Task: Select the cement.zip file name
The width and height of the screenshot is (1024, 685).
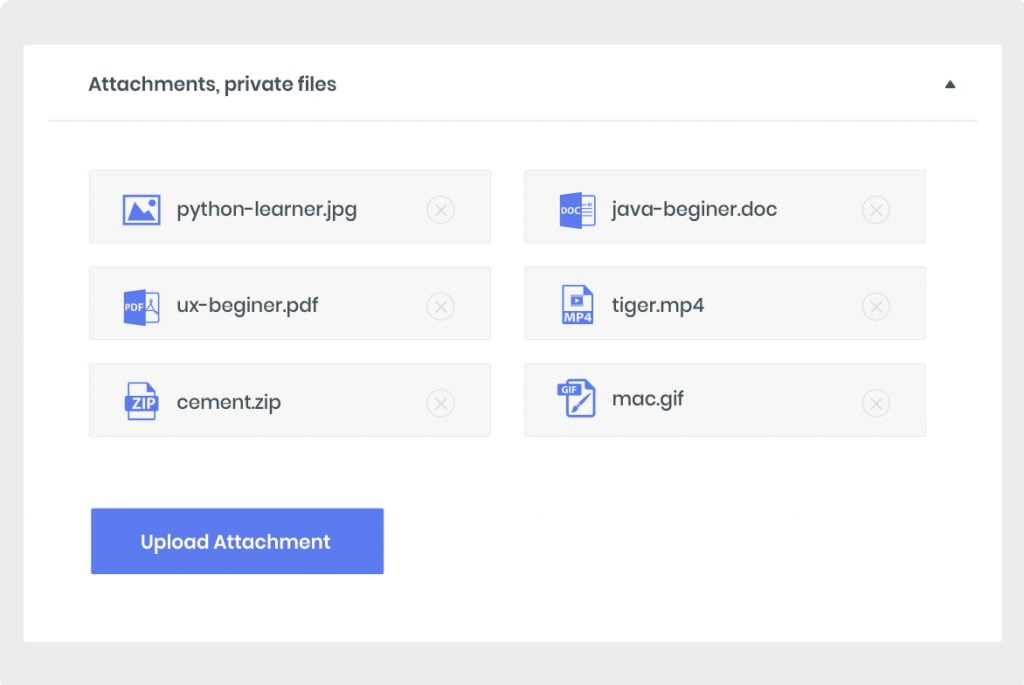Action: tap(228, 403)
